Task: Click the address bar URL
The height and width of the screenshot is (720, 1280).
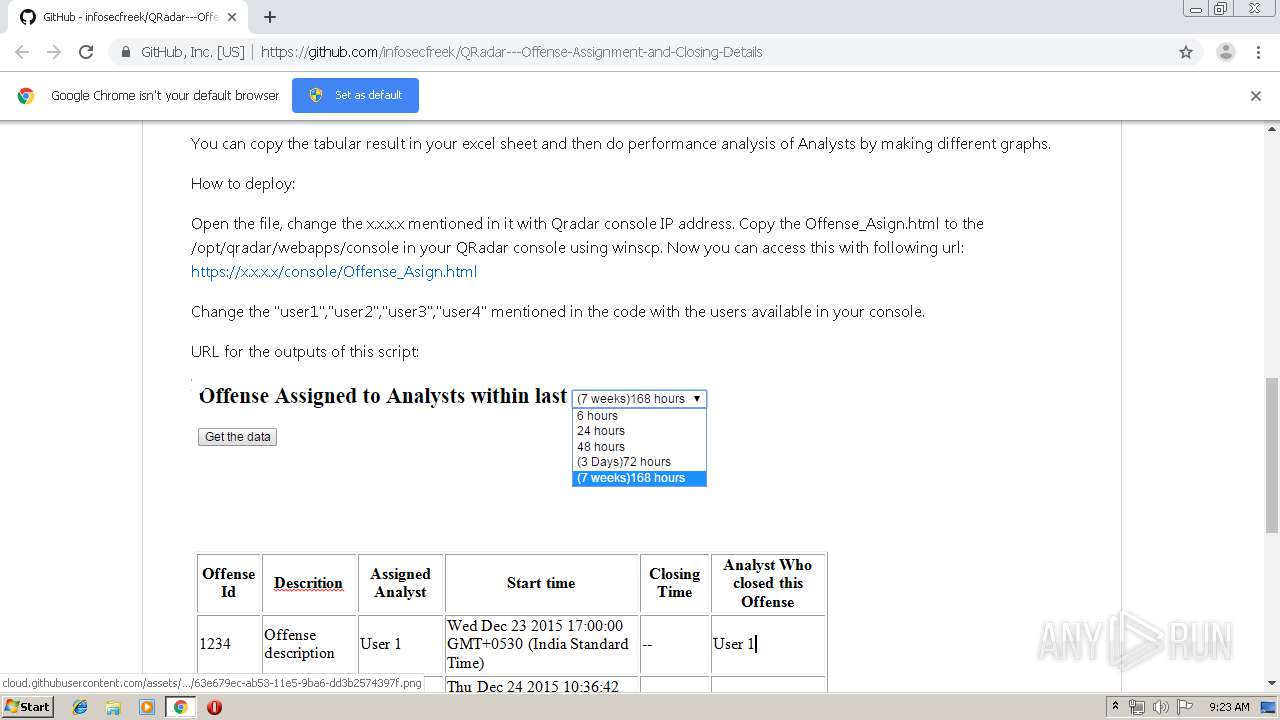Action: (511, 52)
